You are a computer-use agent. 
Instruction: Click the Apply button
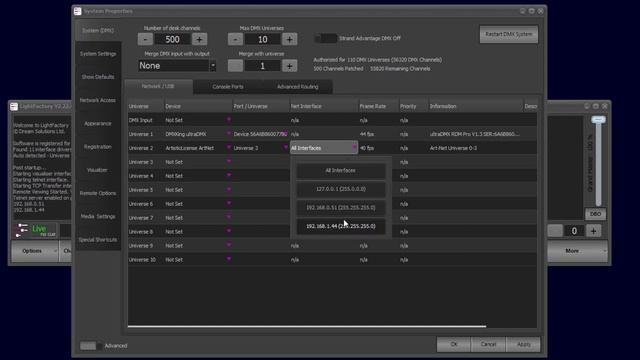pyautogui.click(x=524, y=344)
